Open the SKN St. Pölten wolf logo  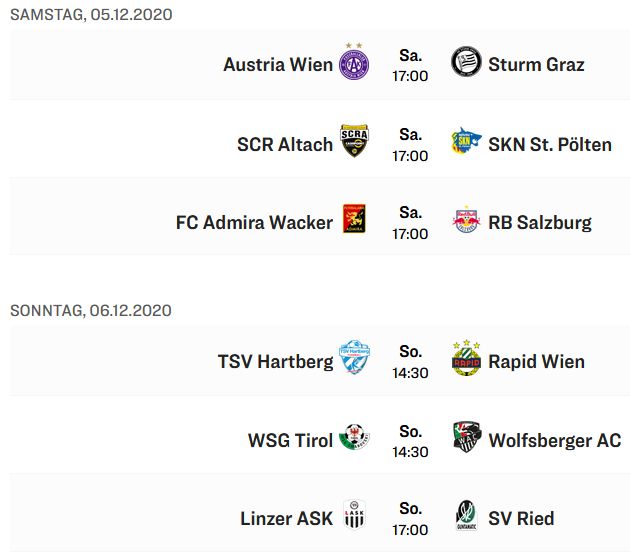466,141
